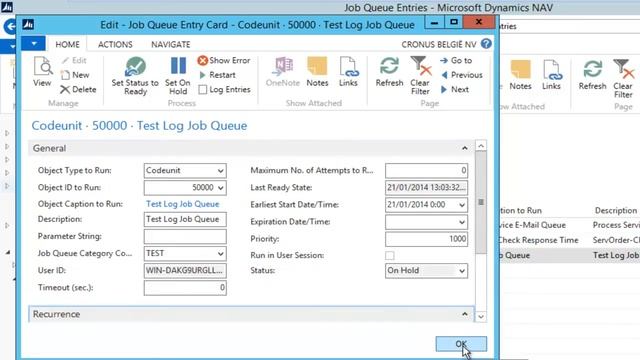Open Log Entries from ribbon
The image size is (640, 360).
224,89
